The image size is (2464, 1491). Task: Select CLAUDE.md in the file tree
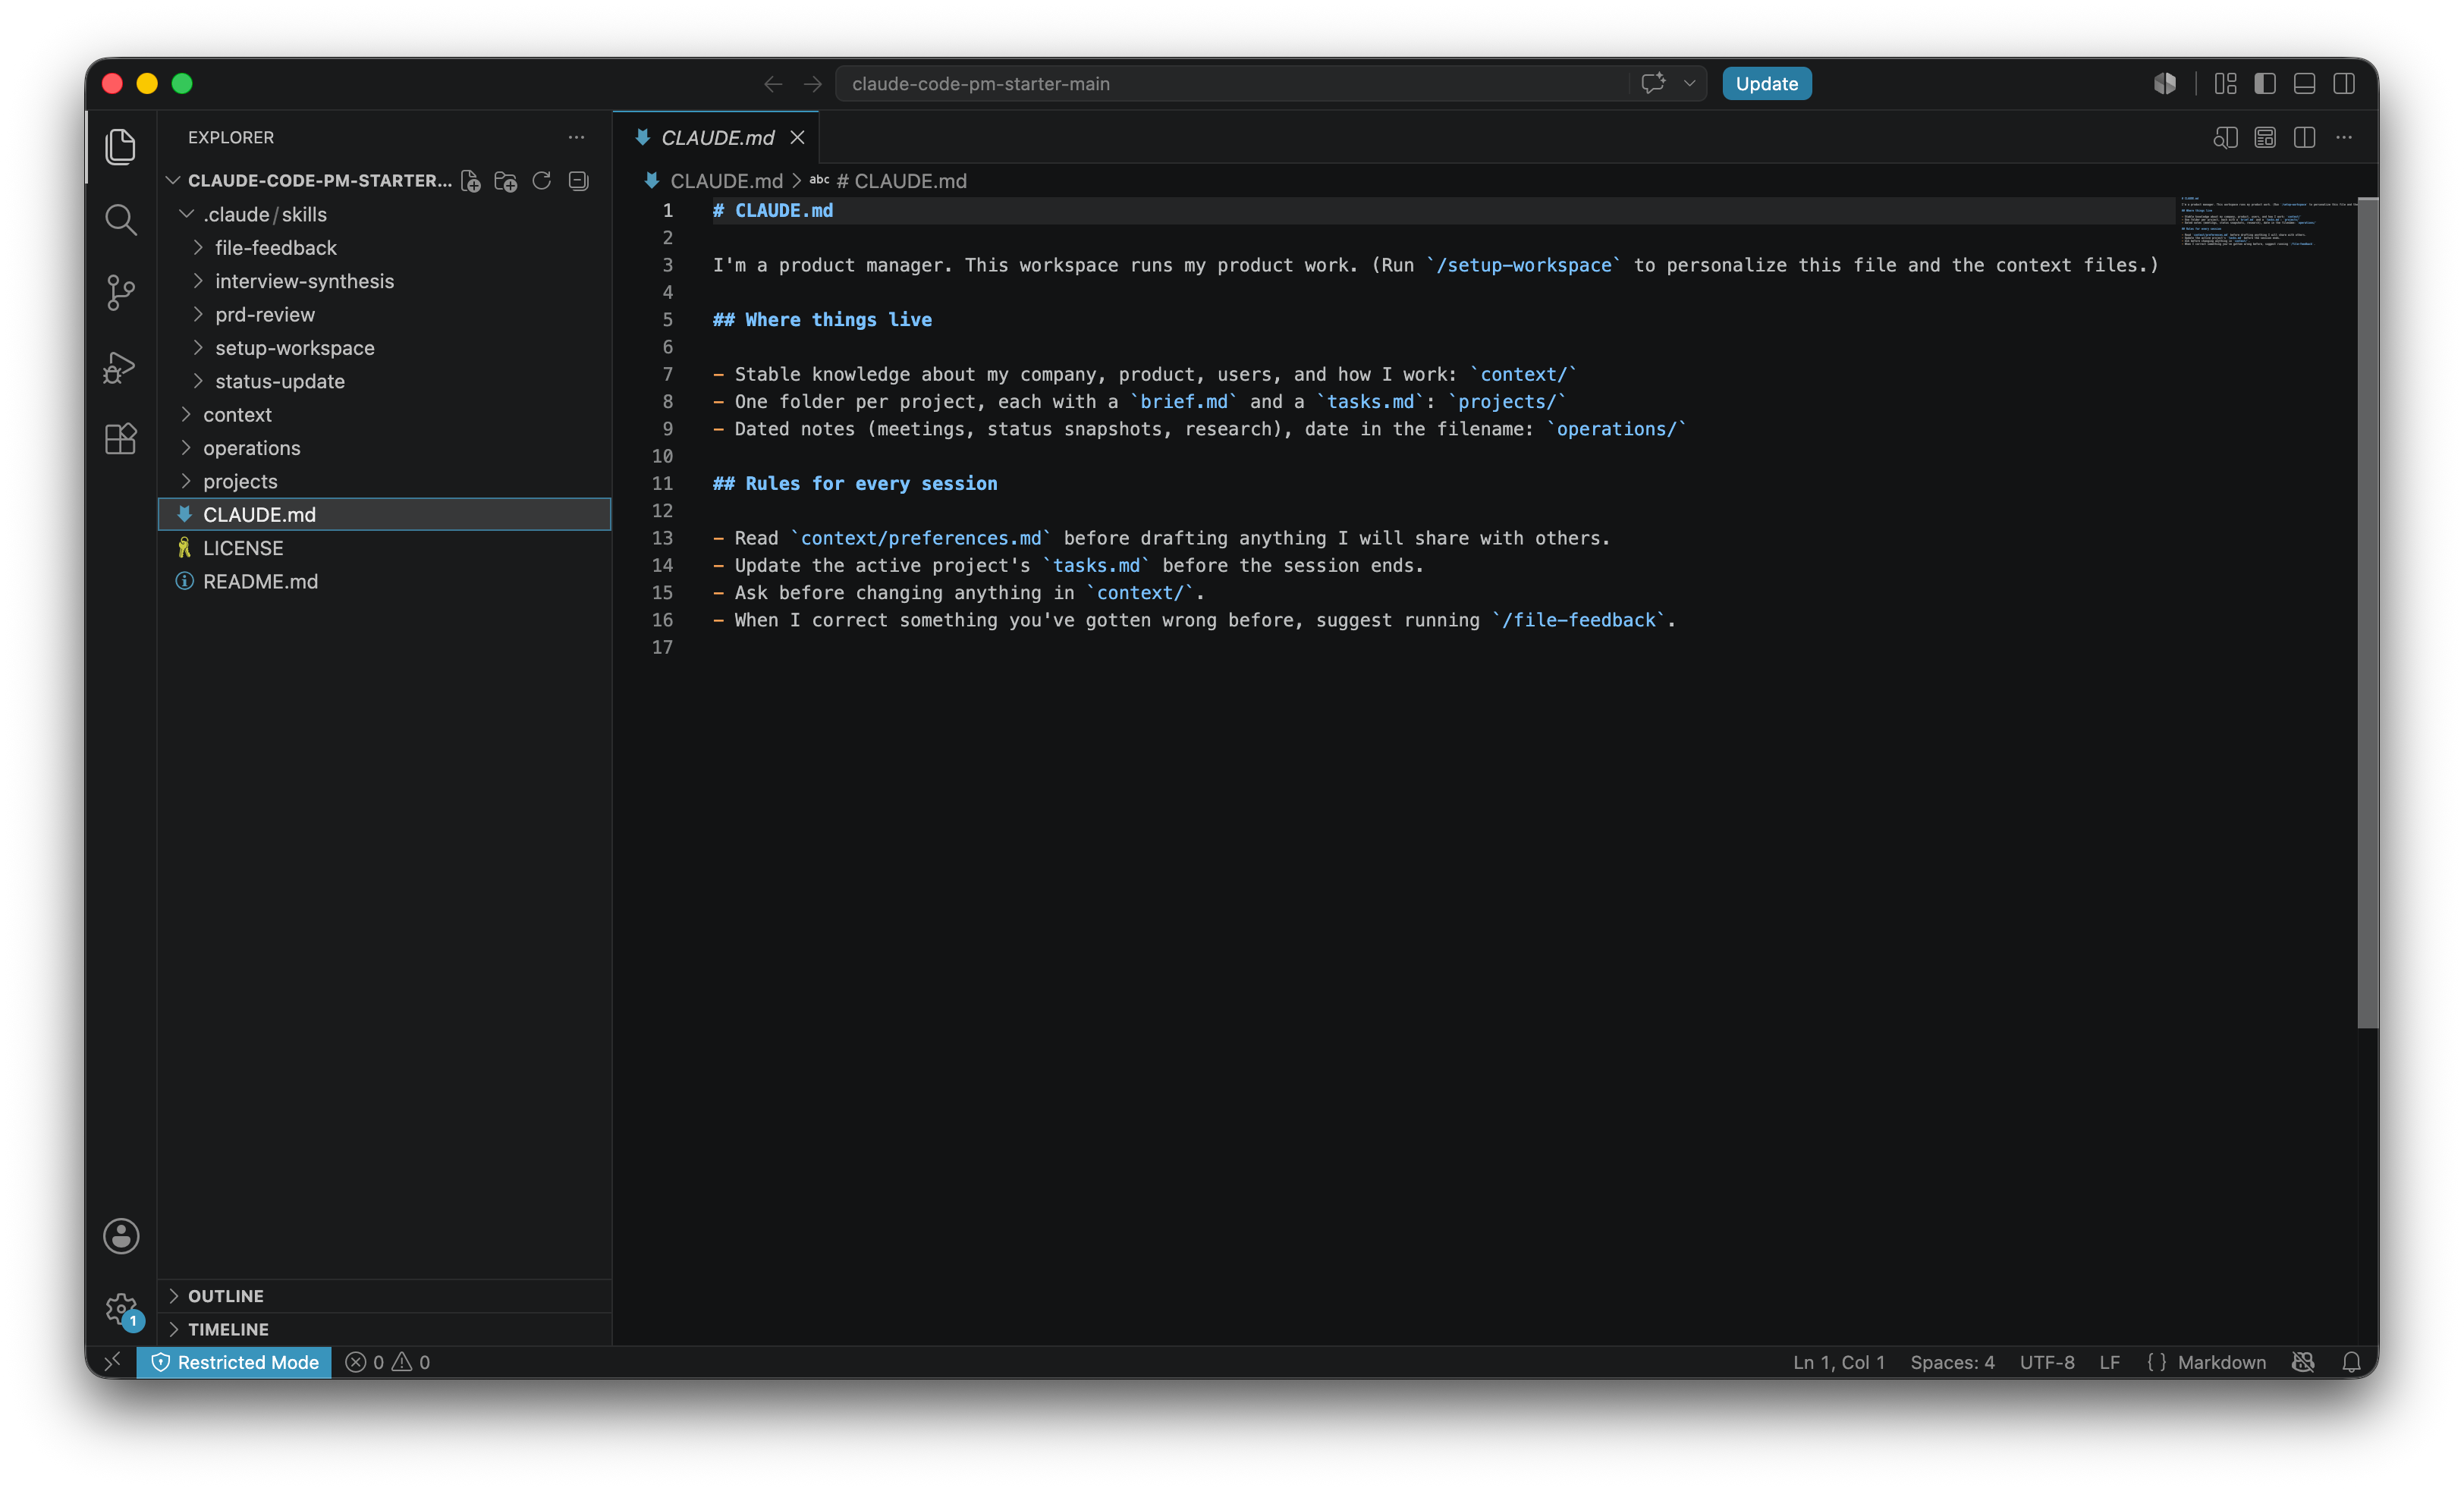pyautogui.click(x=385, y=515)
